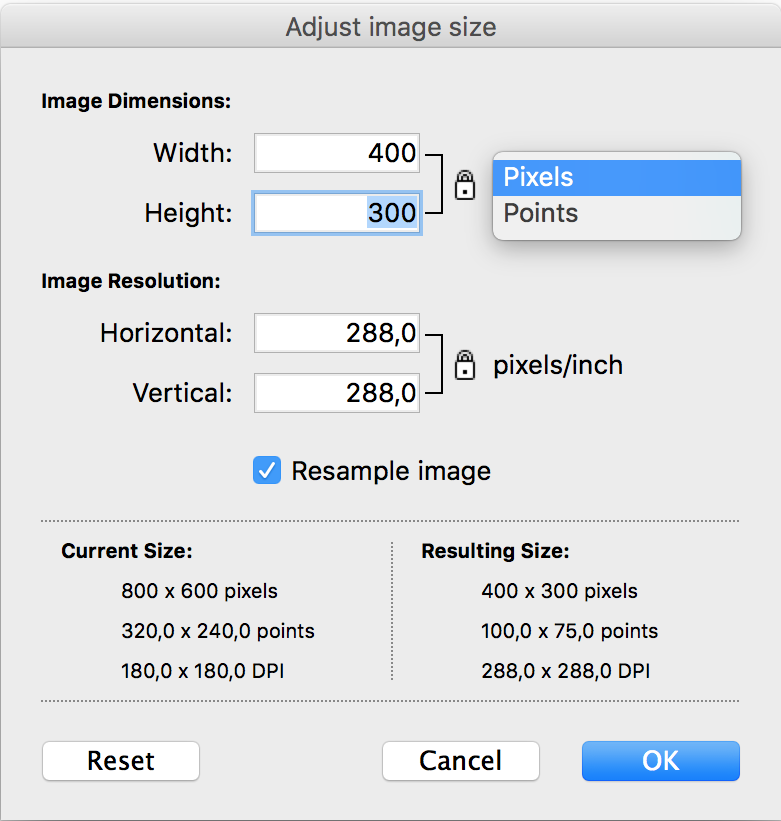The height and width of the screenshot is (821, 781).
Task: Uncheck the Resample image checkbox
Action: click(267, 470)
